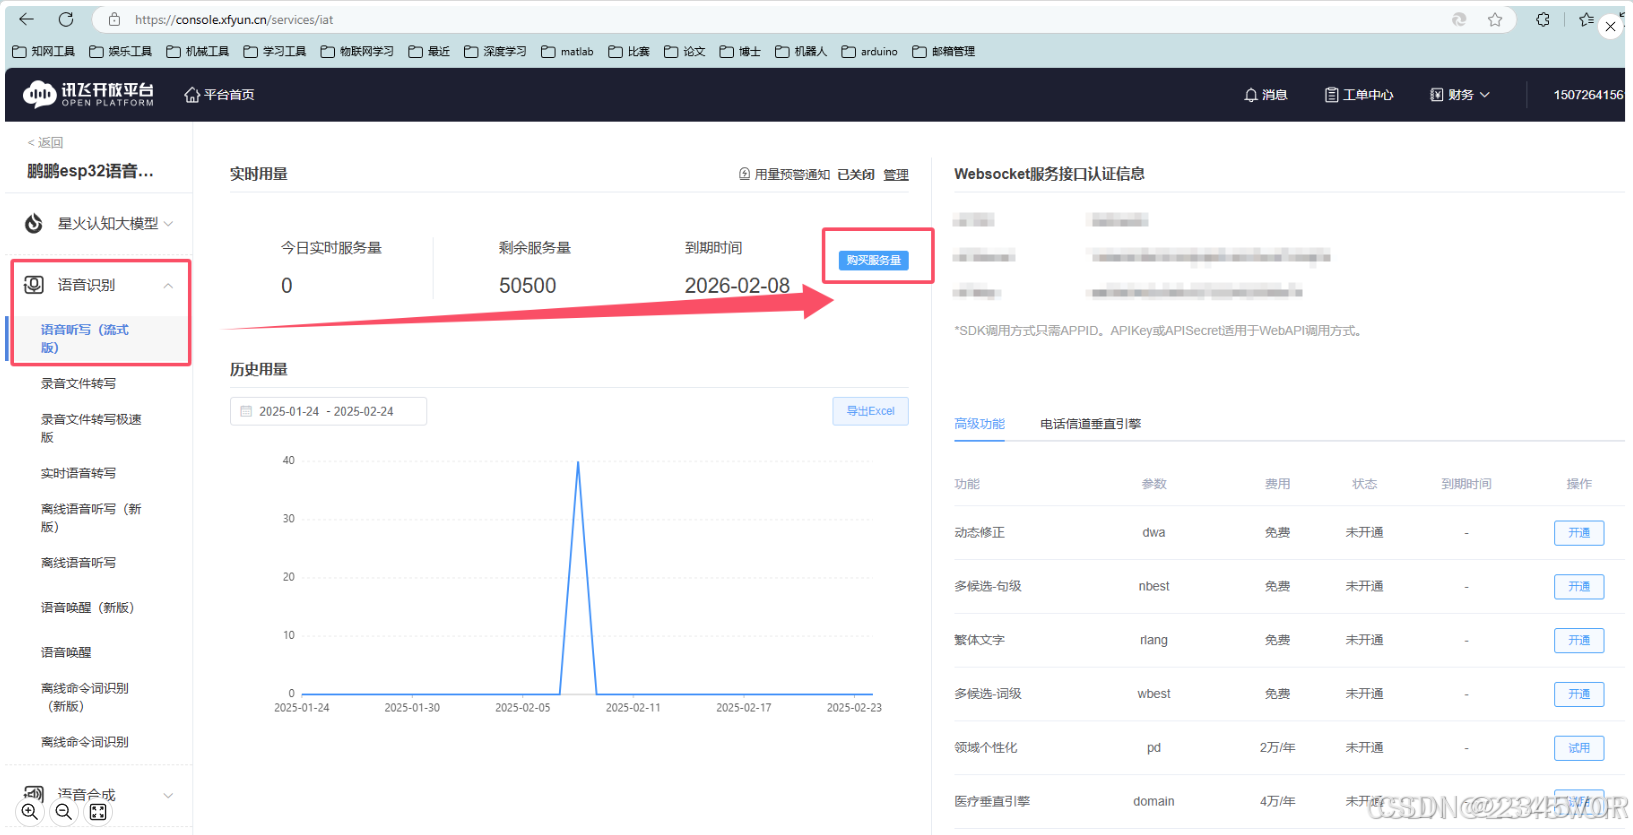
Task: Expand the 语音合成 sidebar section
Action: point(99,794)
